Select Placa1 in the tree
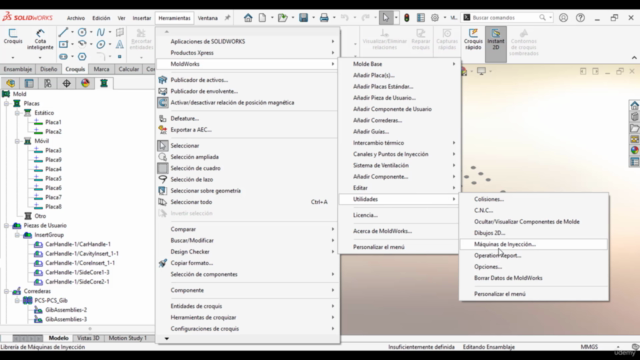 pos(53,122)
